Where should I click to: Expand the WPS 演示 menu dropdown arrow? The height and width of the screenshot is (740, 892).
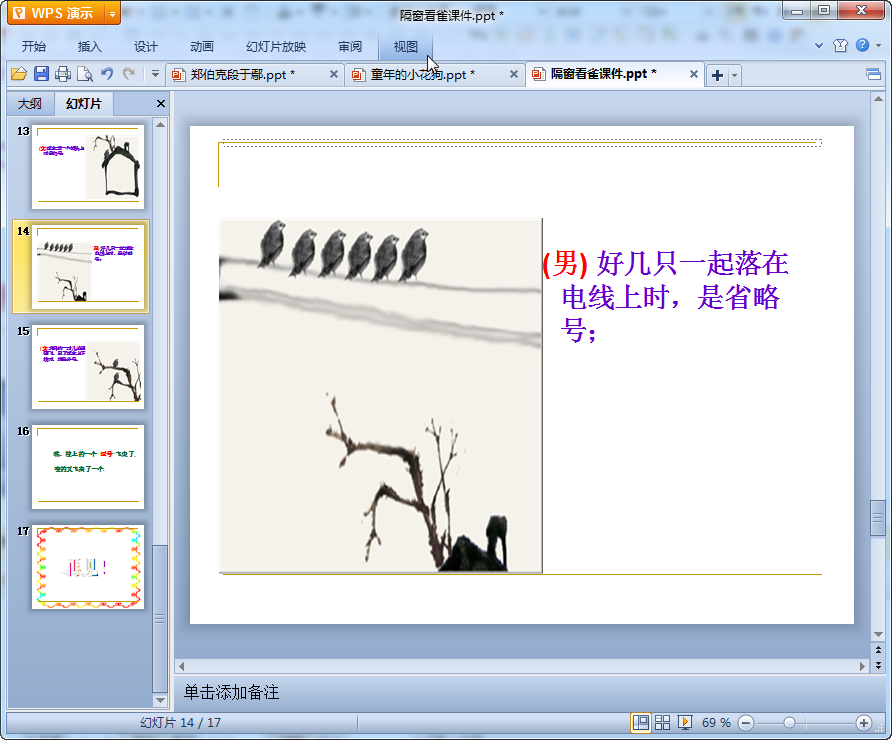point(113,14)
